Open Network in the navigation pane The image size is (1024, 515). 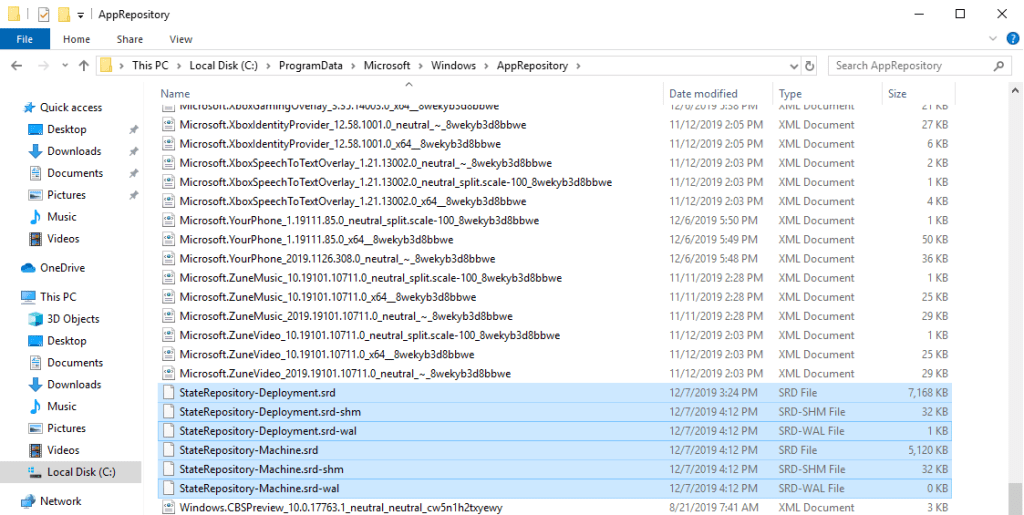(x=60, y=501)
